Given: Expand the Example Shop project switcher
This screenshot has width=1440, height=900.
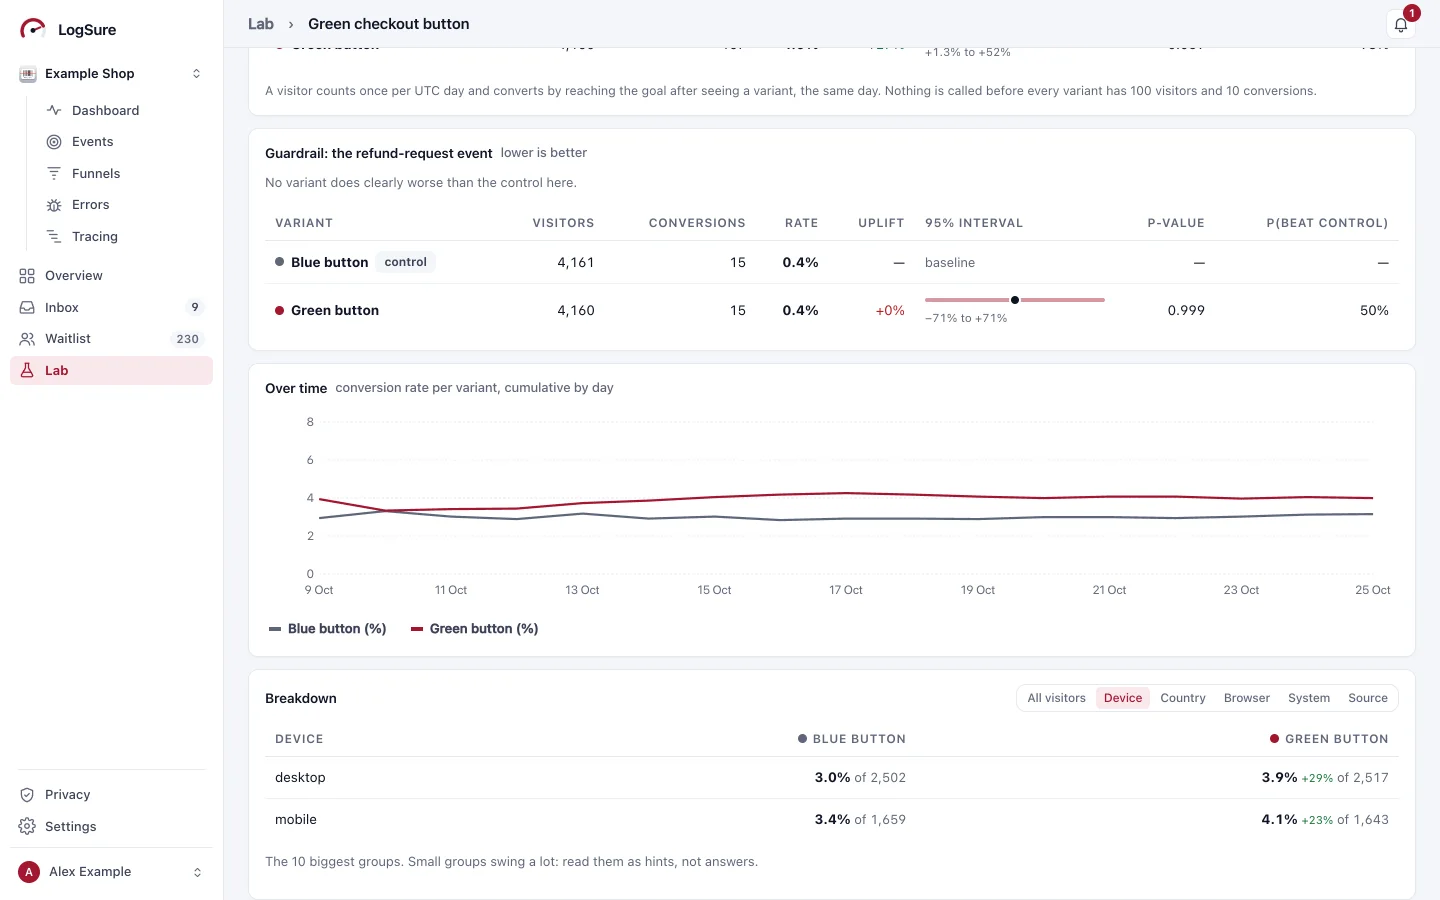Looking at the screenshot, I should click(x=196, y=74).
